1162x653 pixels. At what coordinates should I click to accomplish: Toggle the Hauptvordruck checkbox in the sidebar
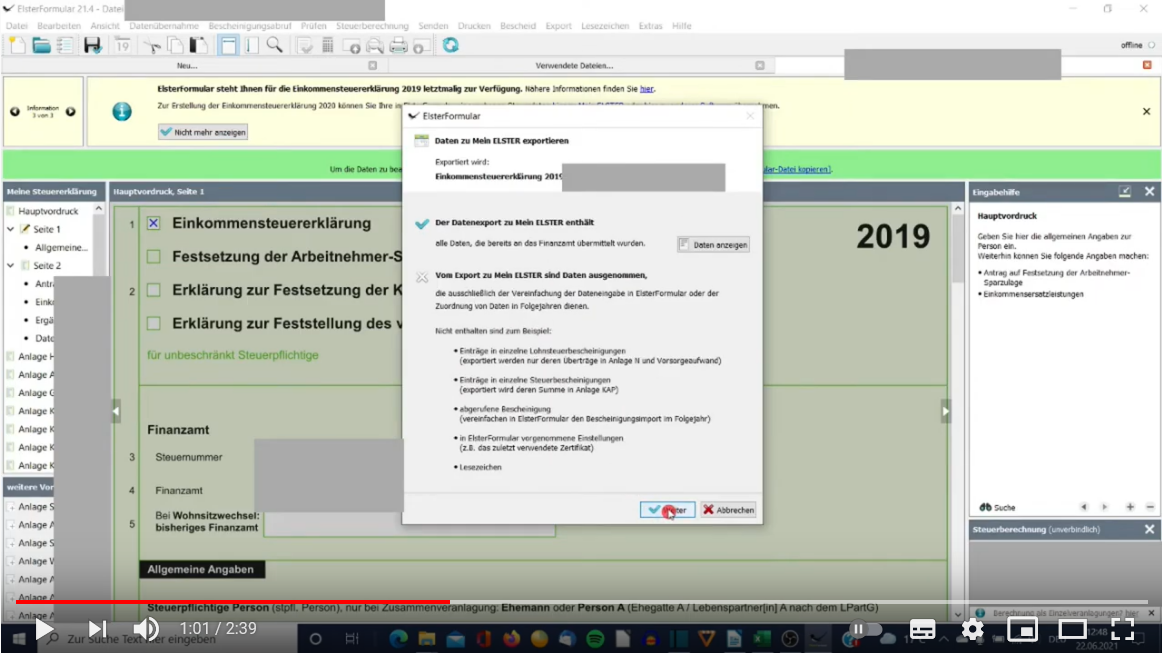click(10, 211)
